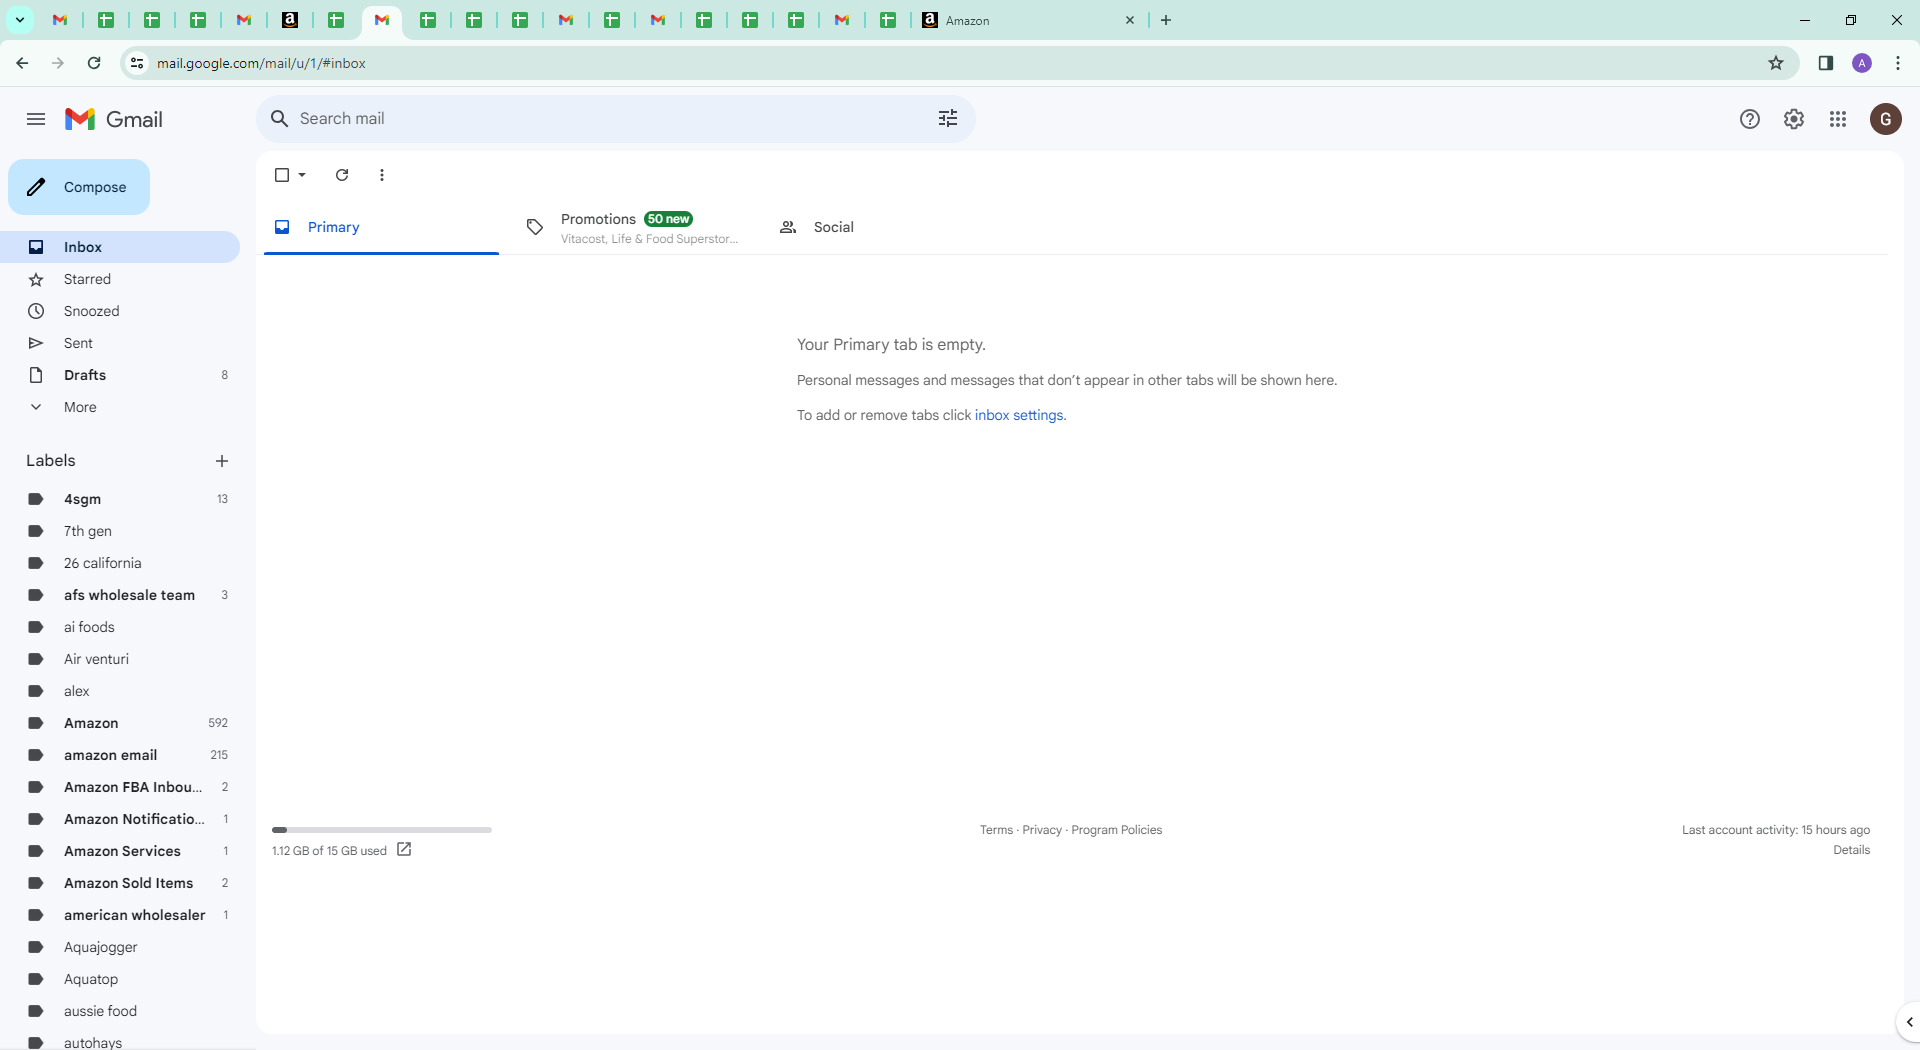Open the Gmail main menu hamburger icon
The image size is (1920, 1050).
click(x=36, y=119)
